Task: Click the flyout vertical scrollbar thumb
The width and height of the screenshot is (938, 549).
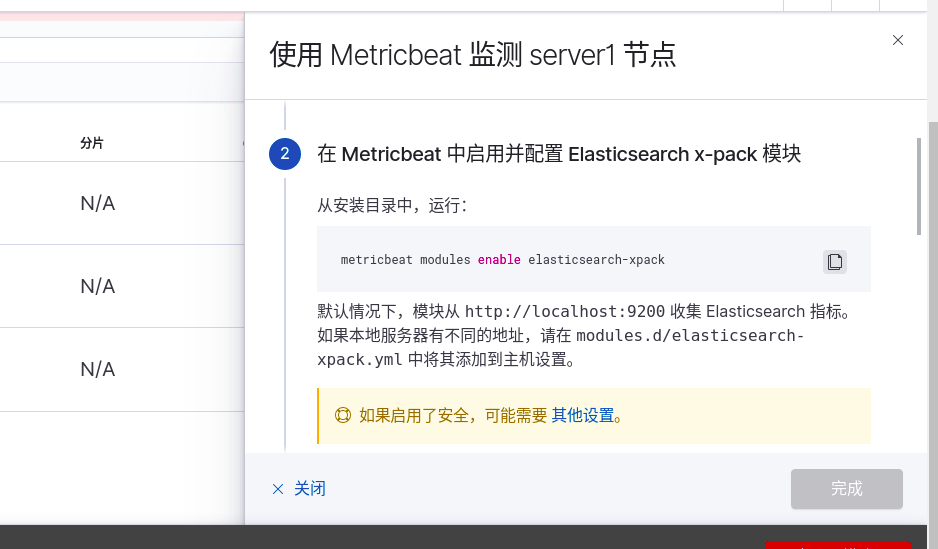Action: coord(919,187)
